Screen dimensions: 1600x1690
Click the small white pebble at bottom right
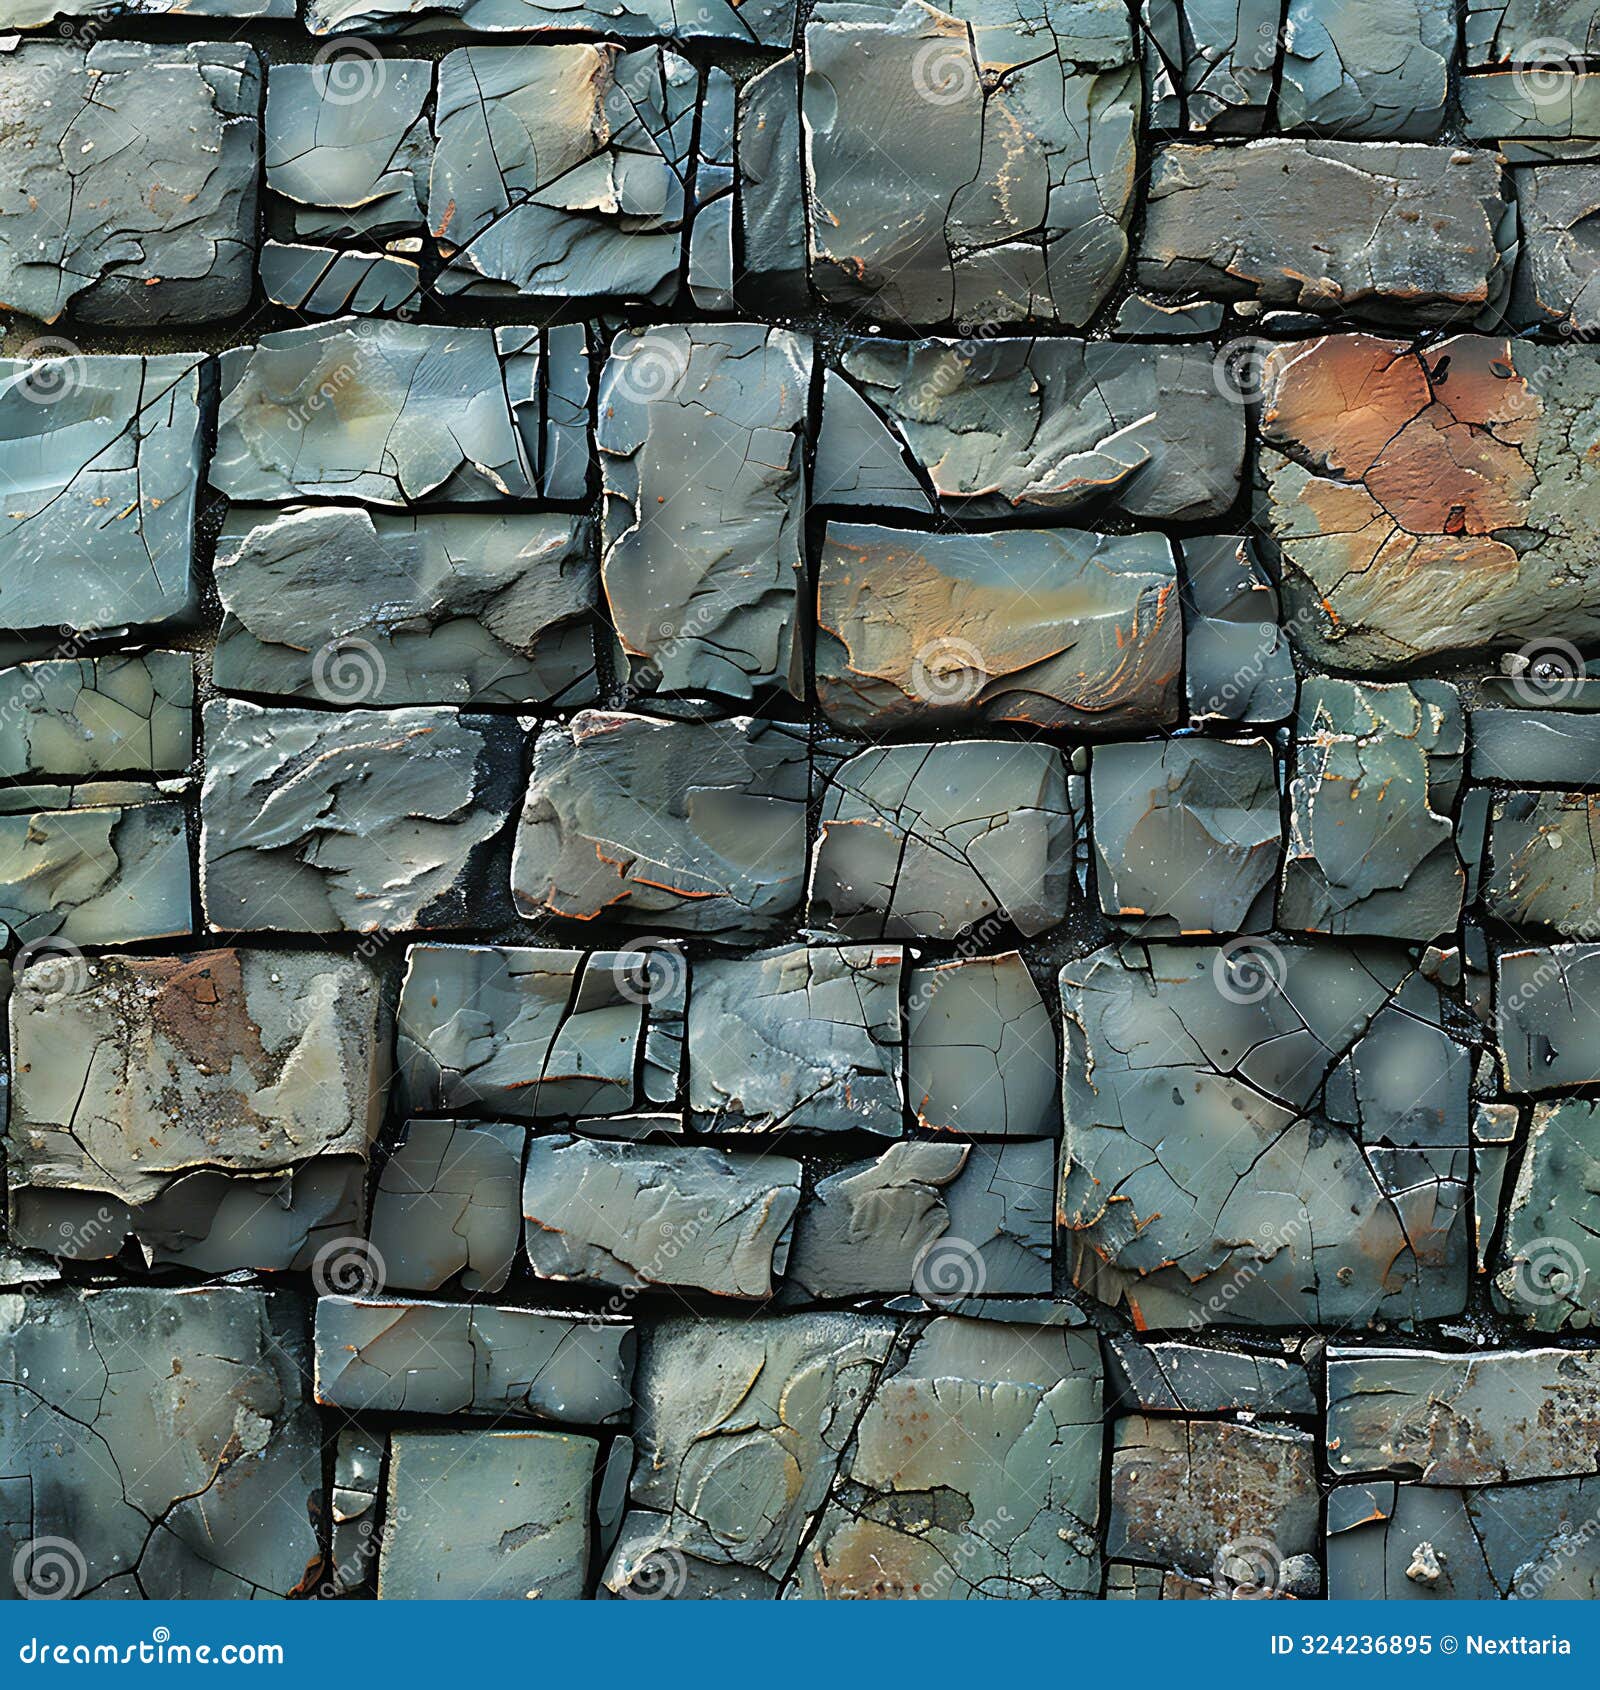tap(1424, 1560)
